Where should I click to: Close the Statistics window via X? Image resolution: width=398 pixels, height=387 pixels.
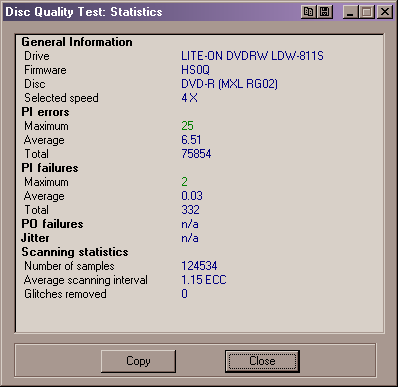385,12
